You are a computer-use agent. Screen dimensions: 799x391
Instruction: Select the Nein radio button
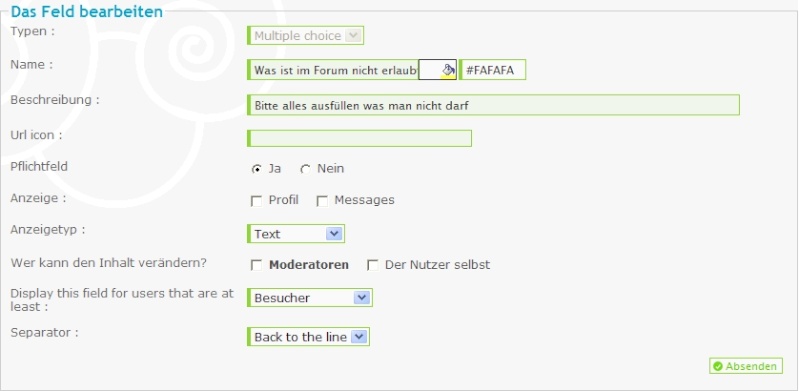pyautogui.click(x=305, y=169)
